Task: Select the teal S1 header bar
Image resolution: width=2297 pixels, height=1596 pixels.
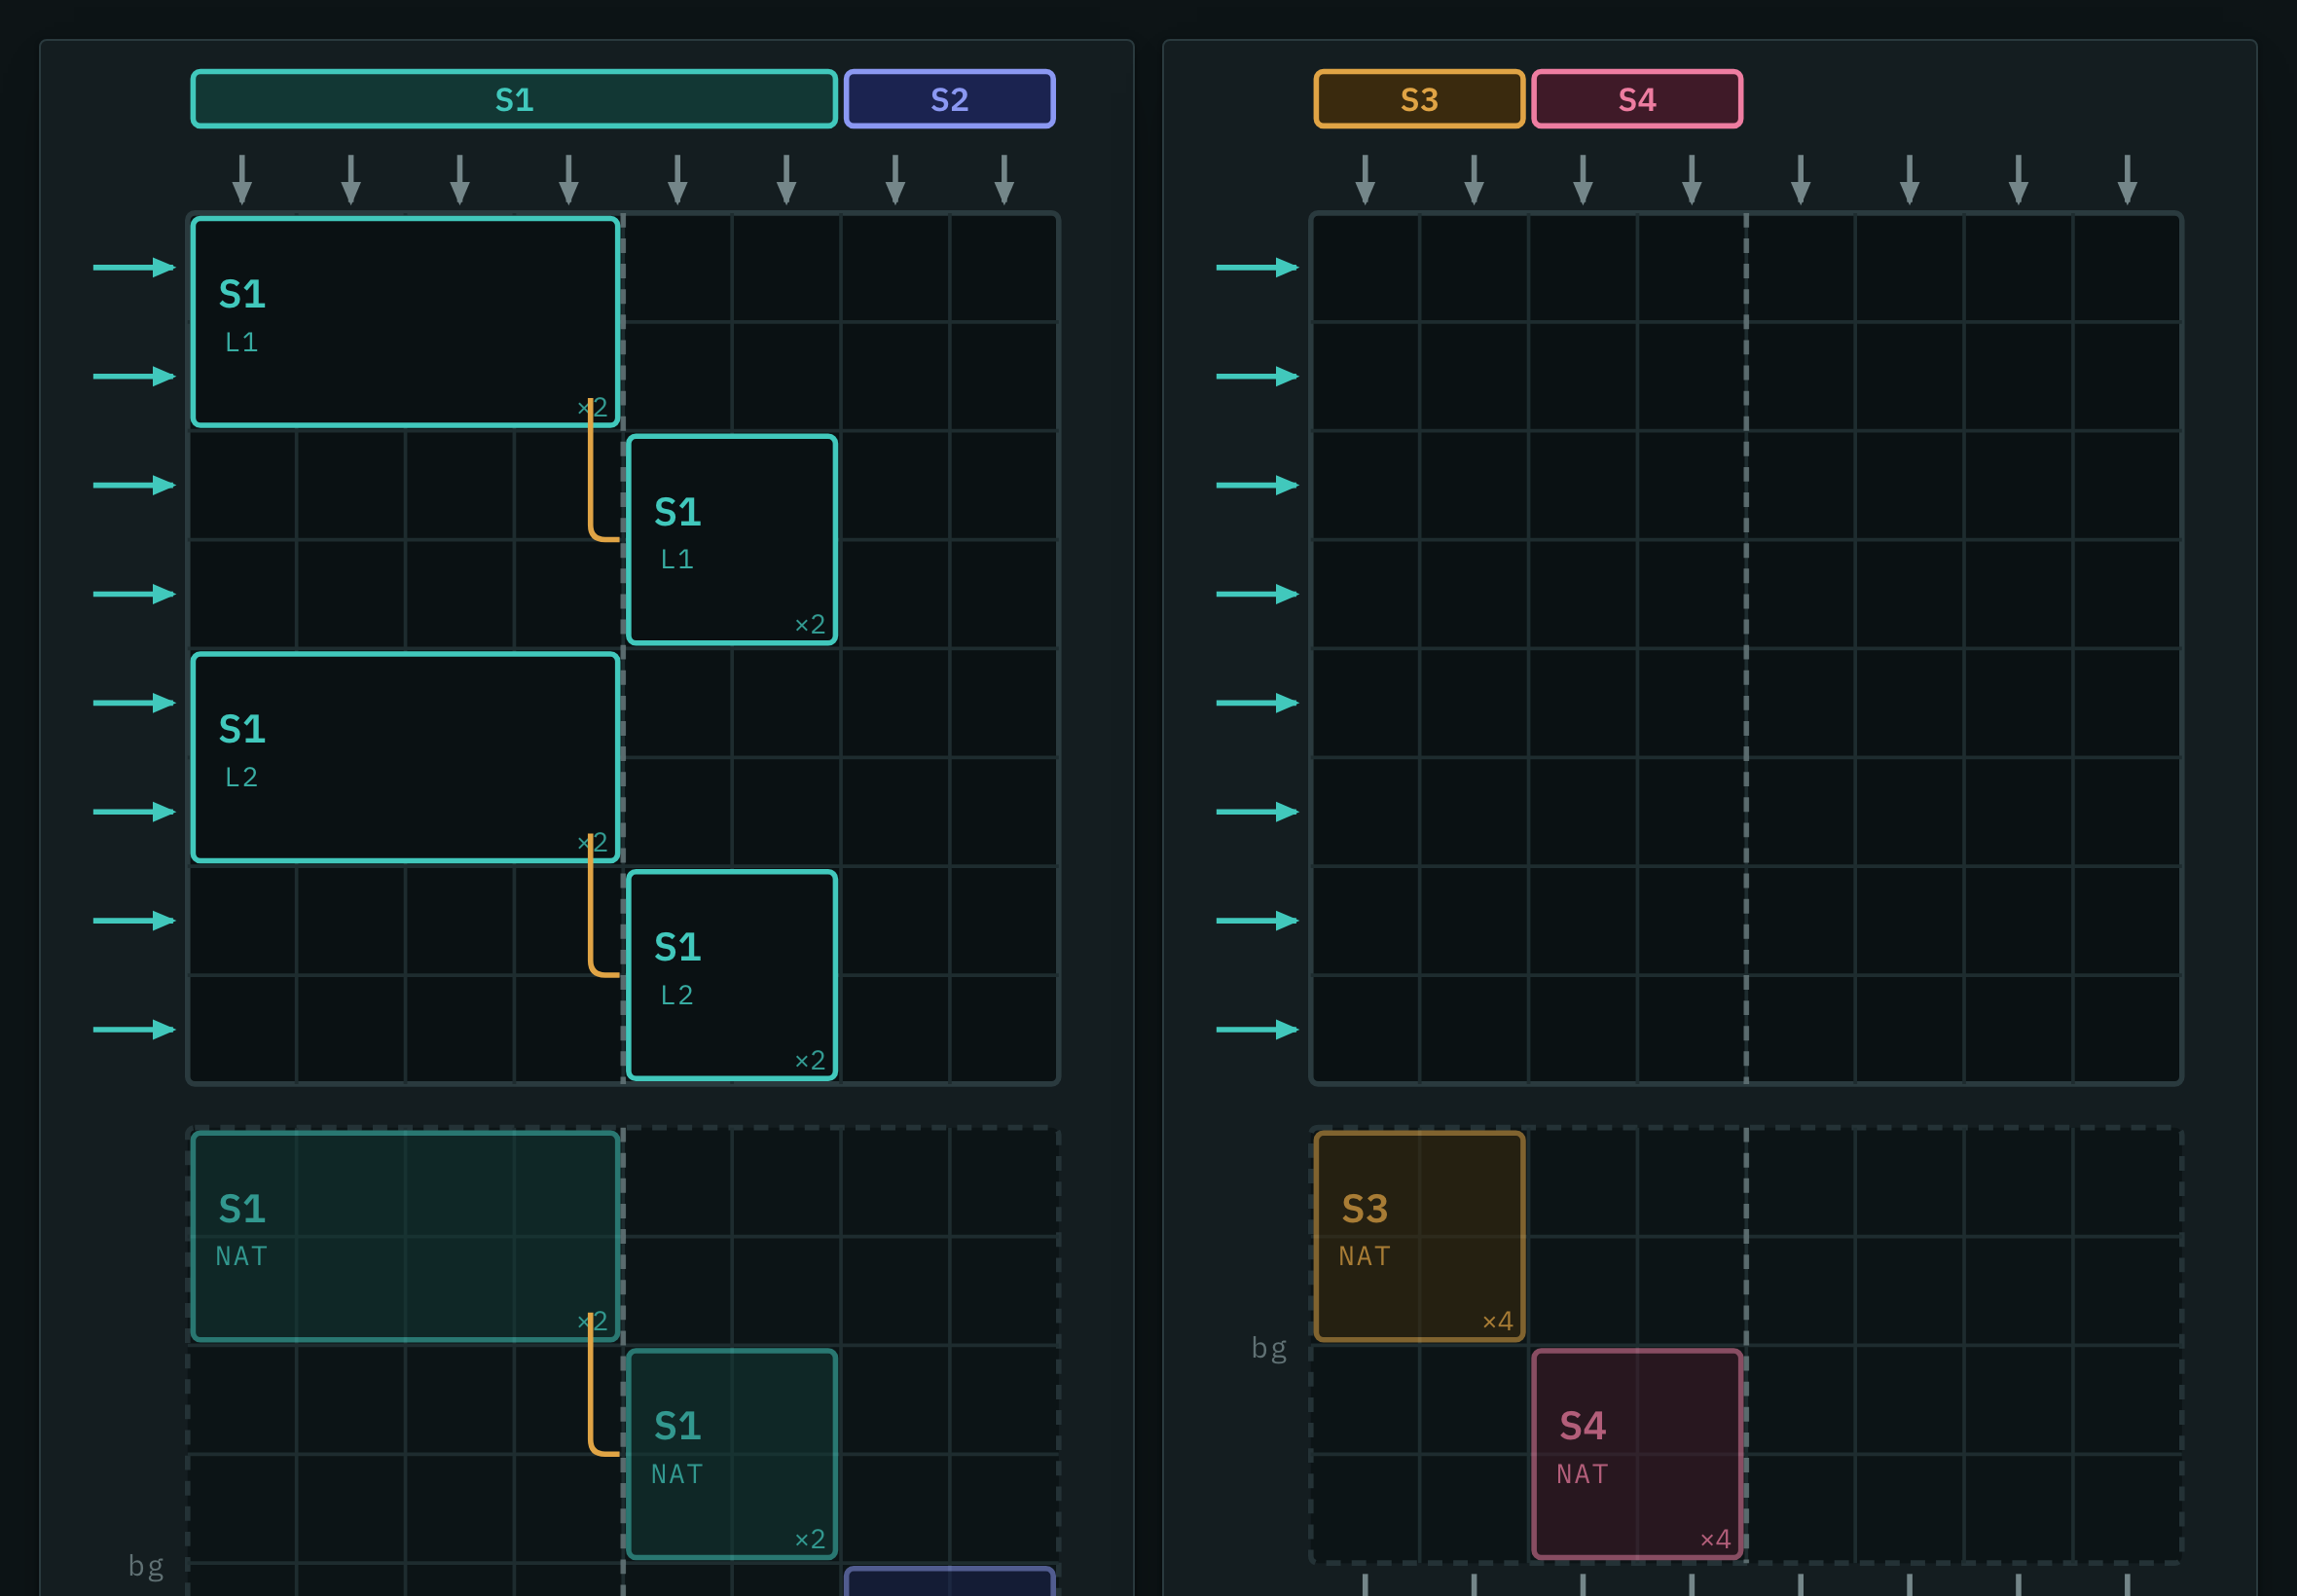Action: click(514, 99)
